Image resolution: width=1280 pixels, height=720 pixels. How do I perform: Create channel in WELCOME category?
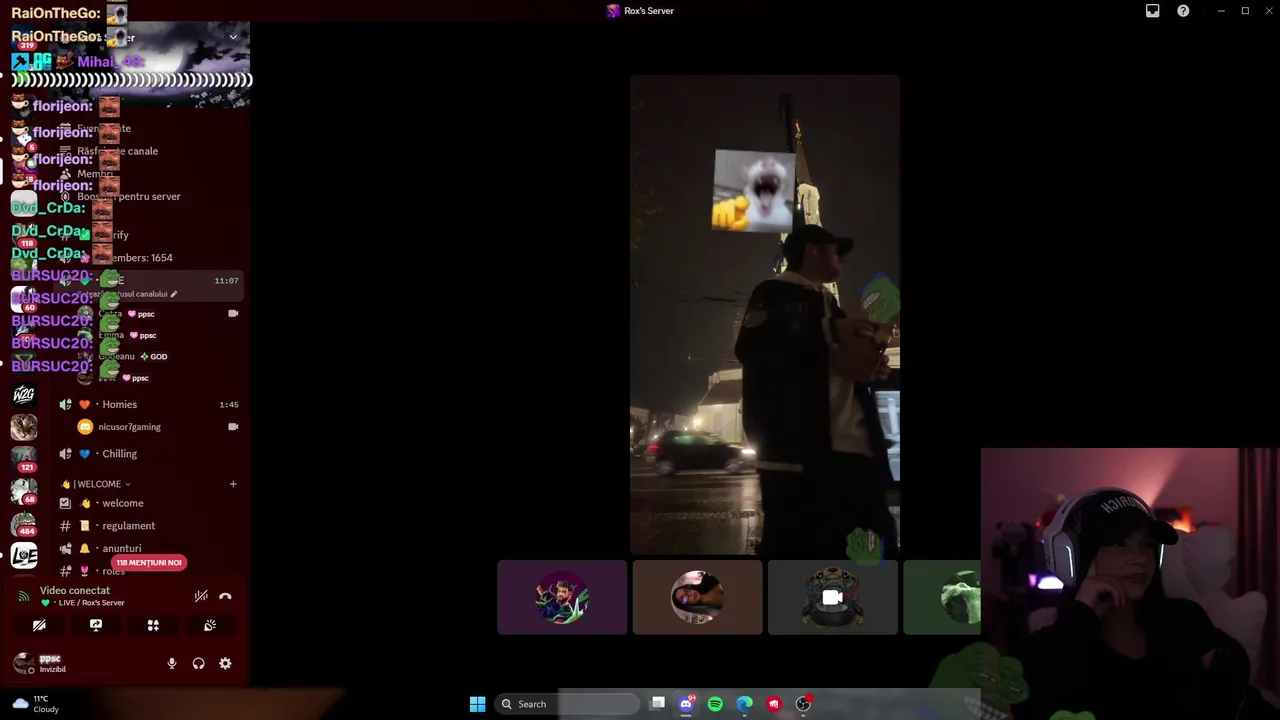pyautogui.click(x=233, y=484)
